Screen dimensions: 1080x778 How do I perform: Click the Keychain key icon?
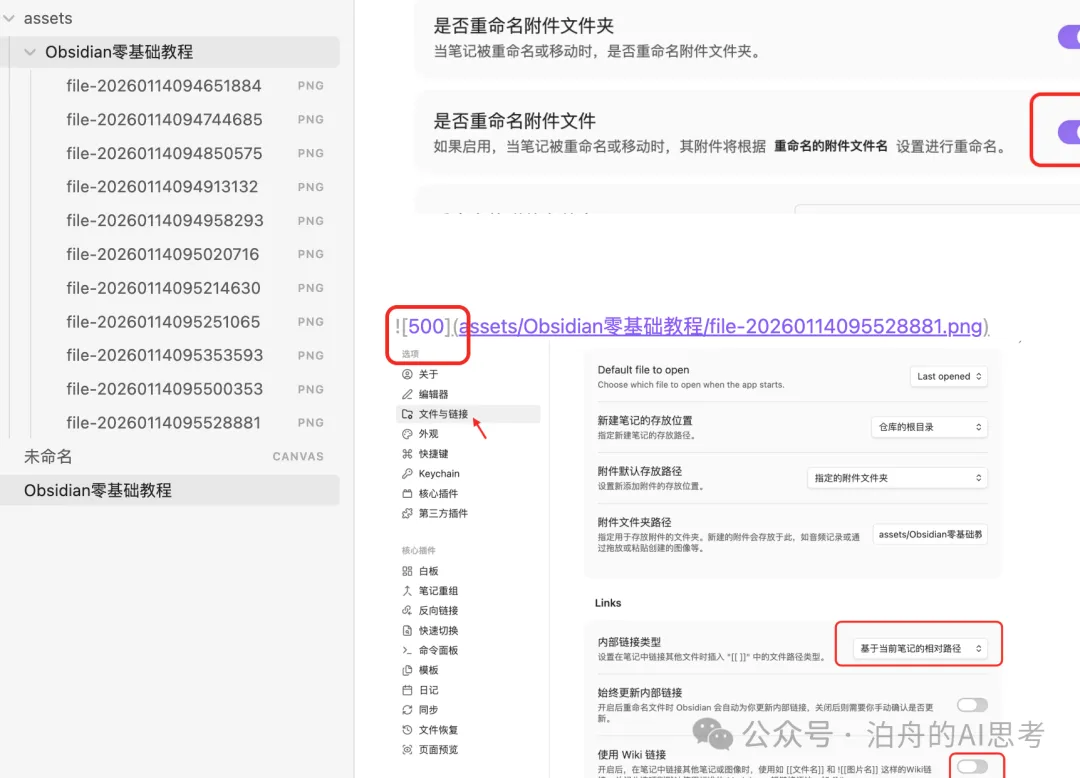point(407,474)
